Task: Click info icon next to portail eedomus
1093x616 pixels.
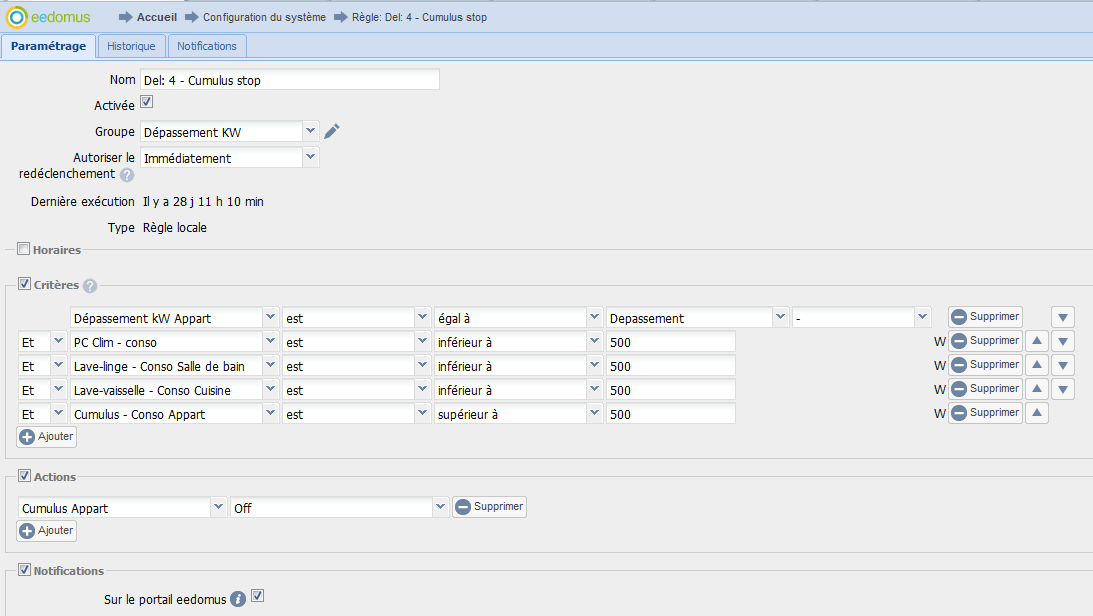Action: click(238, 600)
